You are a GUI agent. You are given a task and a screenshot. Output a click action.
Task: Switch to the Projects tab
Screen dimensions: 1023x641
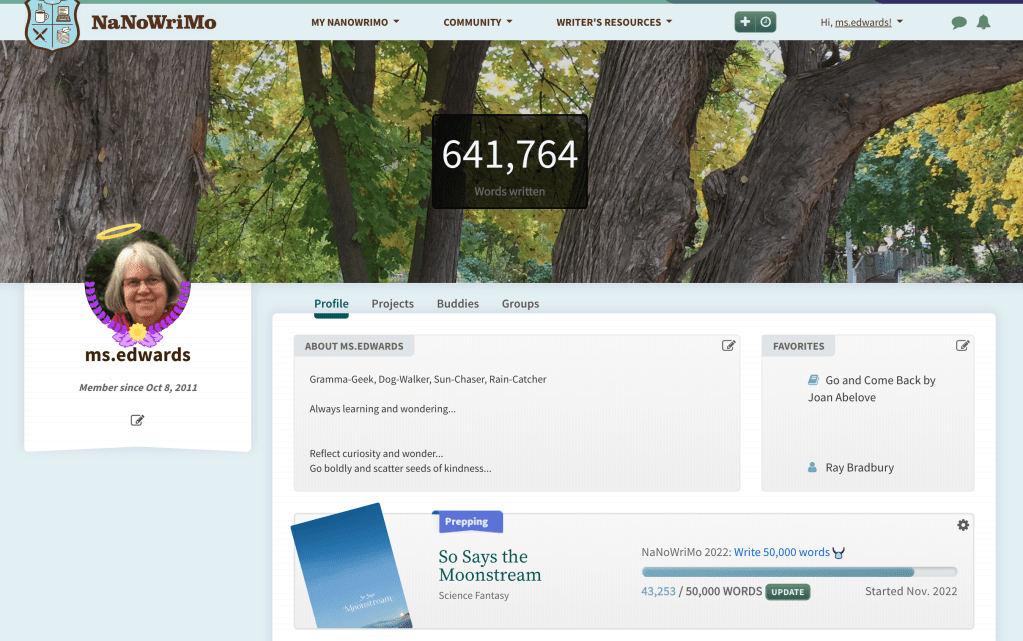point(392,304)
